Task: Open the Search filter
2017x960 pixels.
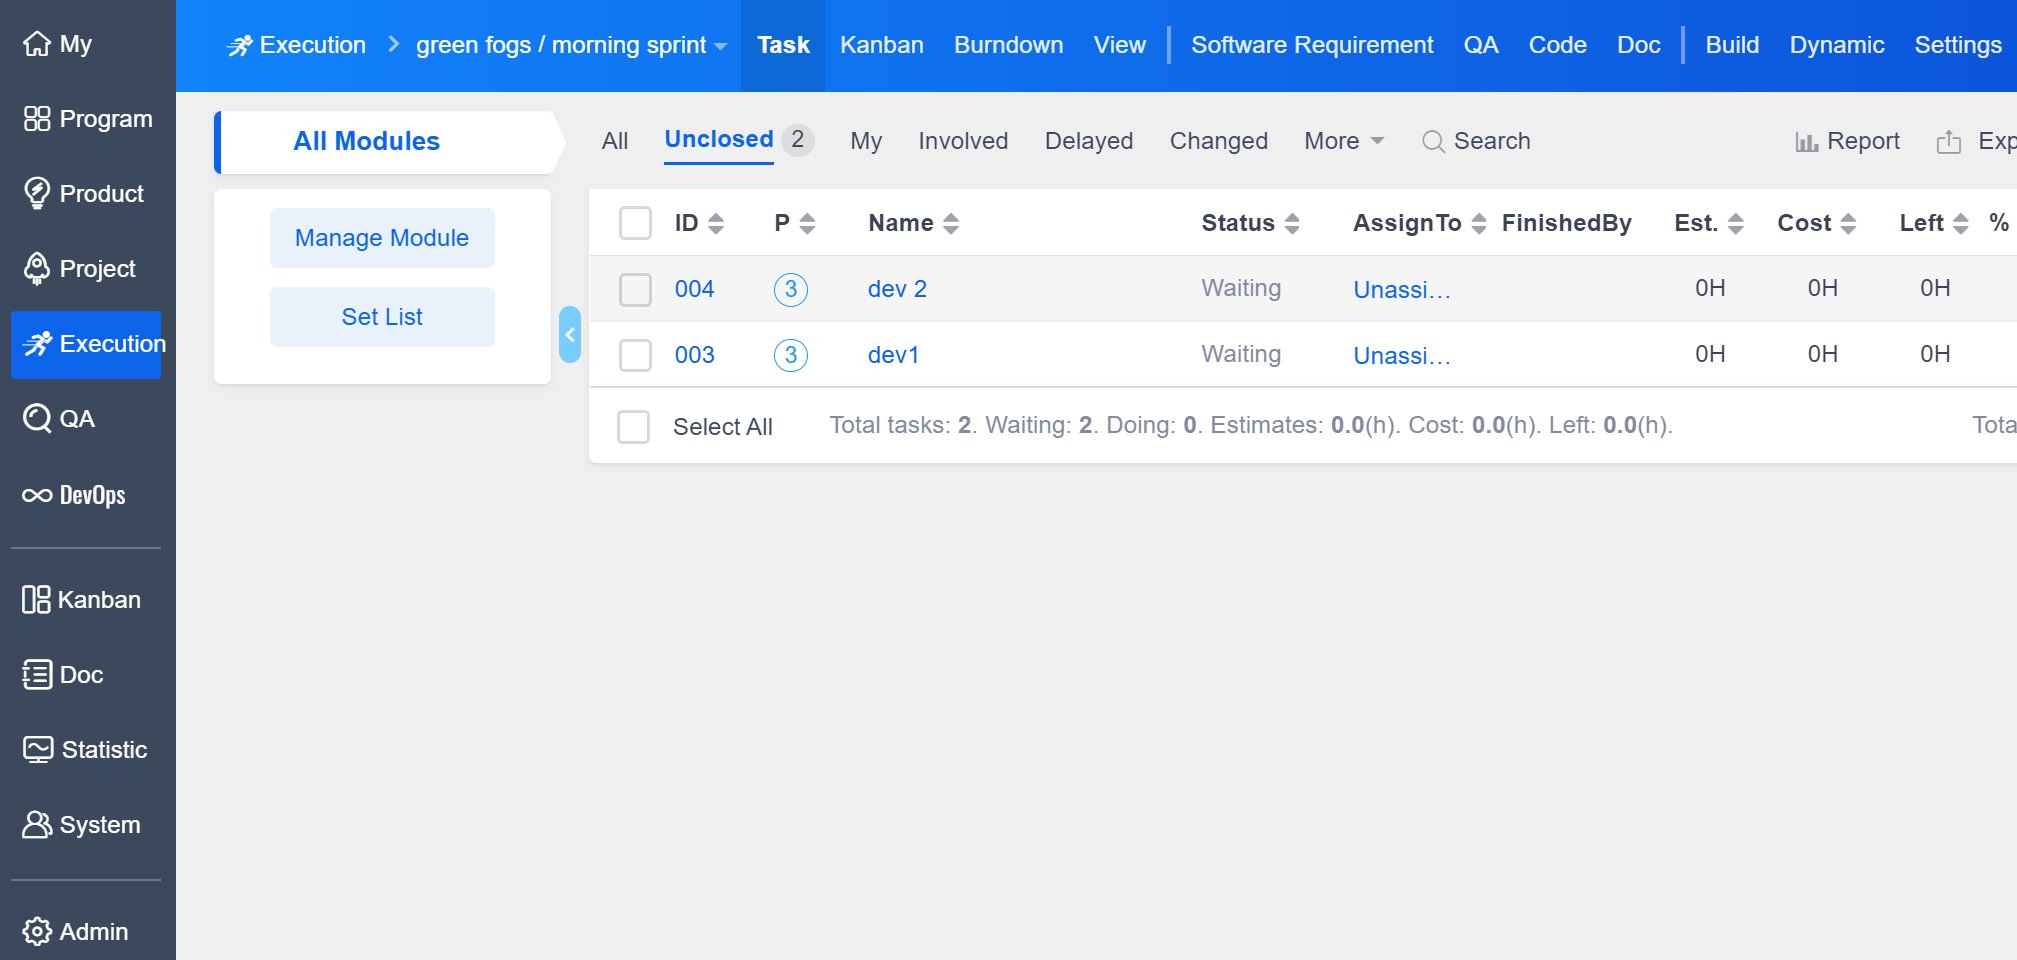Action: (x=1476, y=141)
